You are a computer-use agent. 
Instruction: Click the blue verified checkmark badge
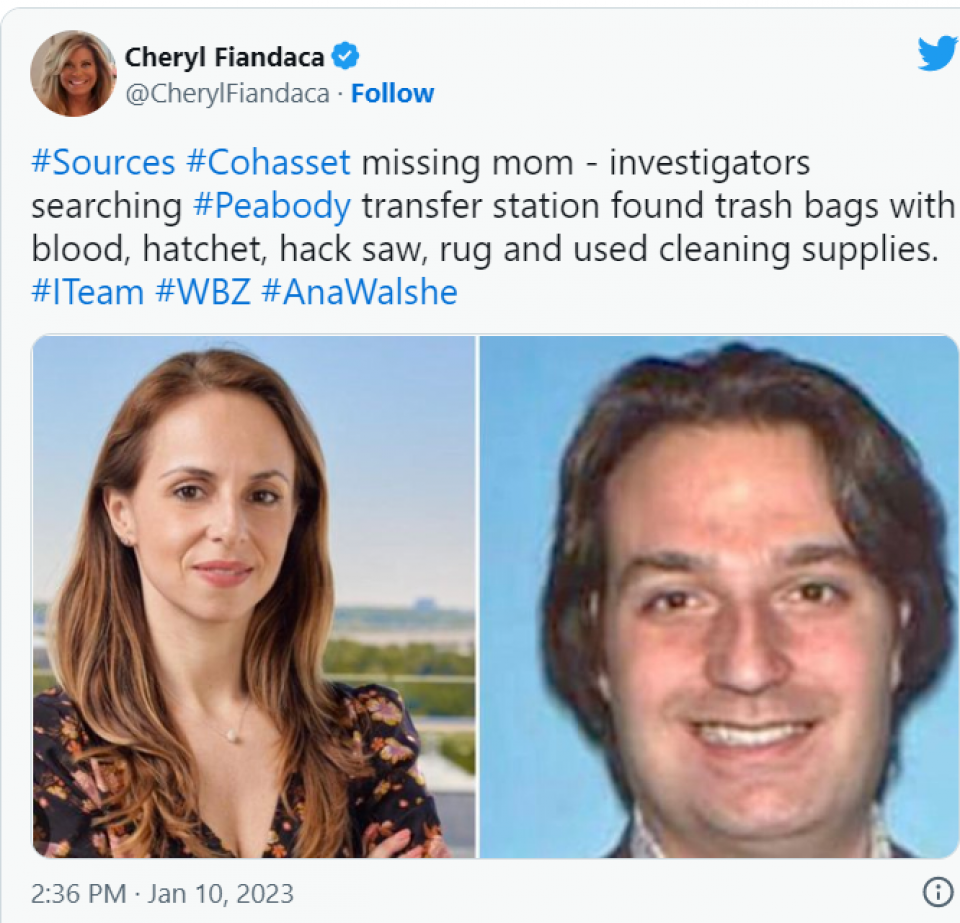345,56
